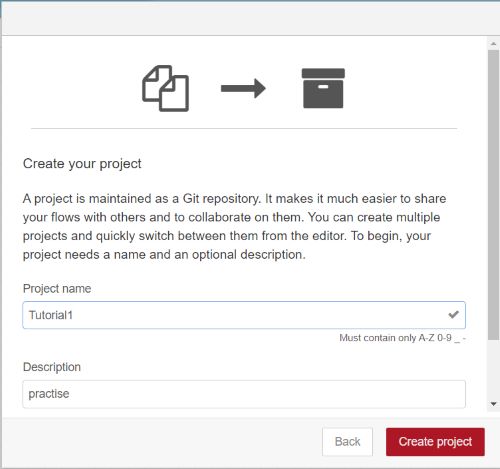This screenshot has height=469, width=500.
Task: Click the overlapping files copy icon
Action: click(x=165, y=88)
